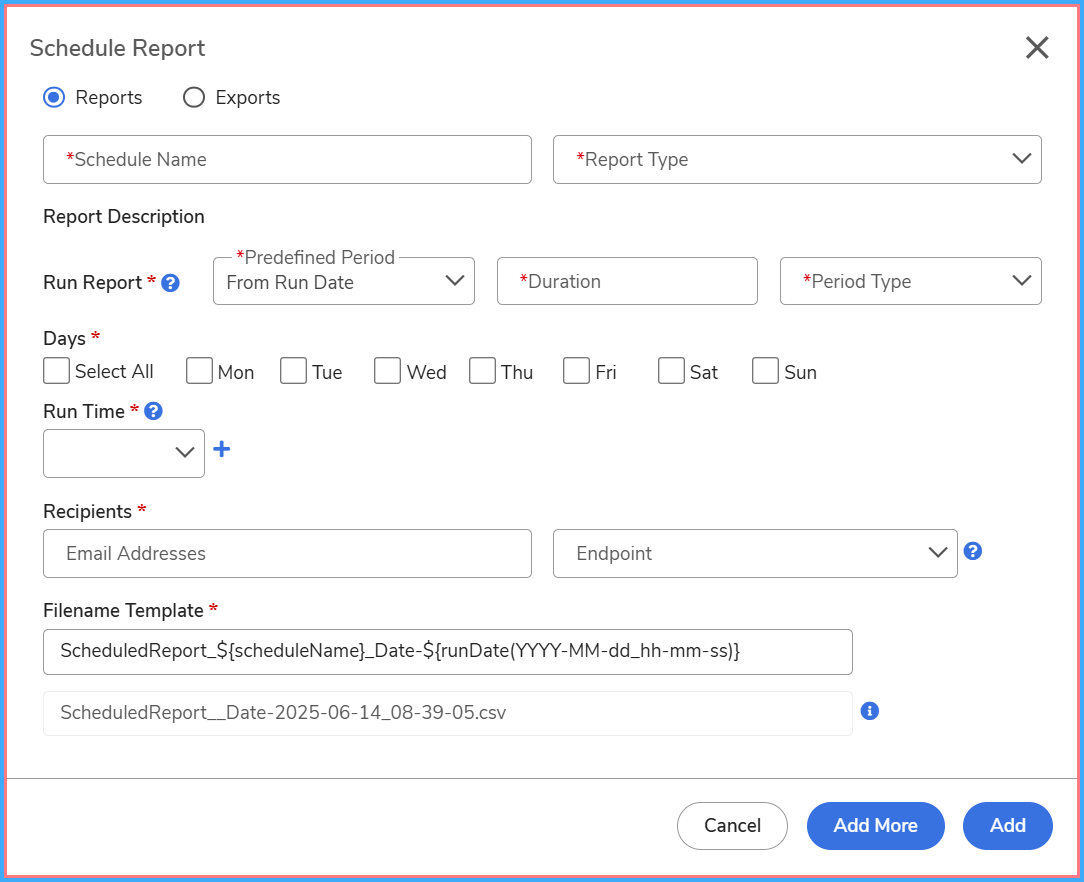Image resolution: width=1084 pixels, height=882 pixels.
Task: Enable the Wed checkbox
Action: (x=387, y=370)
